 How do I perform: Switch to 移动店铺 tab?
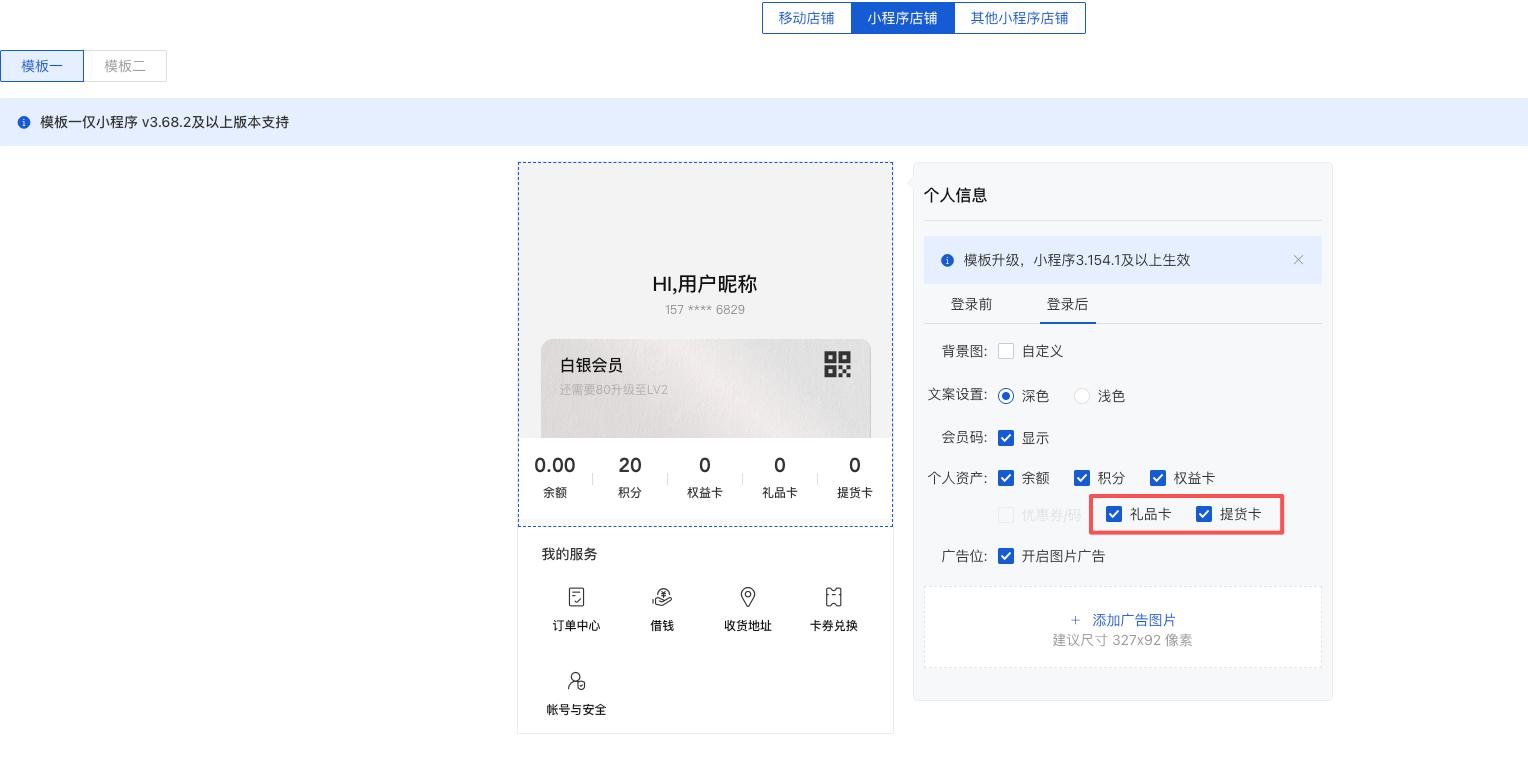(807, 18)
